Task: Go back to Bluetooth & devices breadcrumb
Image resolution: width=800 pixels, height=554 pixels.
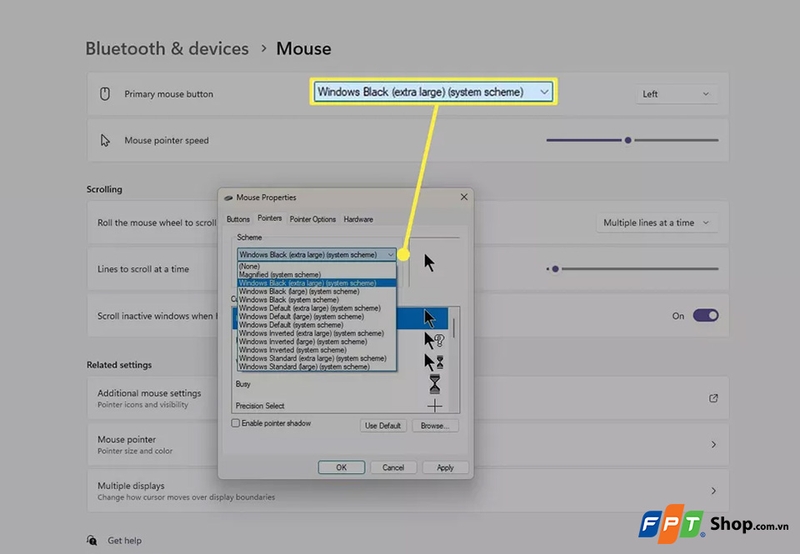Action: tap(167, 48)
